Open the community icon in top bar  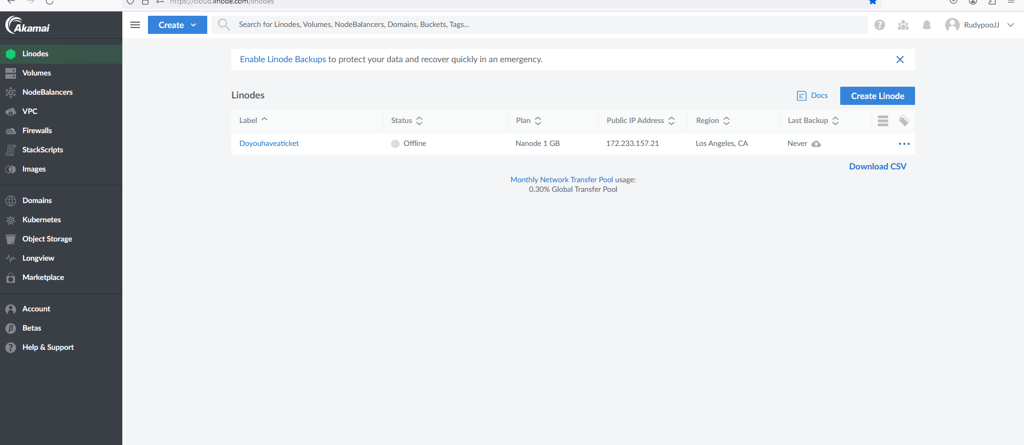[x=903, y=25]
